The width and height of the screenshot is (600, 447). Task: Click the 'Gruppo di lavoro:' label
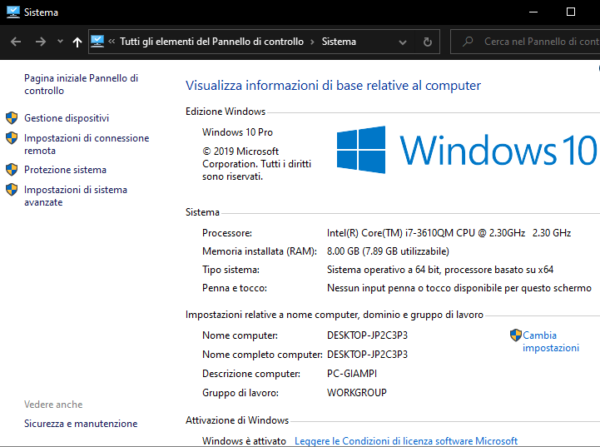240,393
